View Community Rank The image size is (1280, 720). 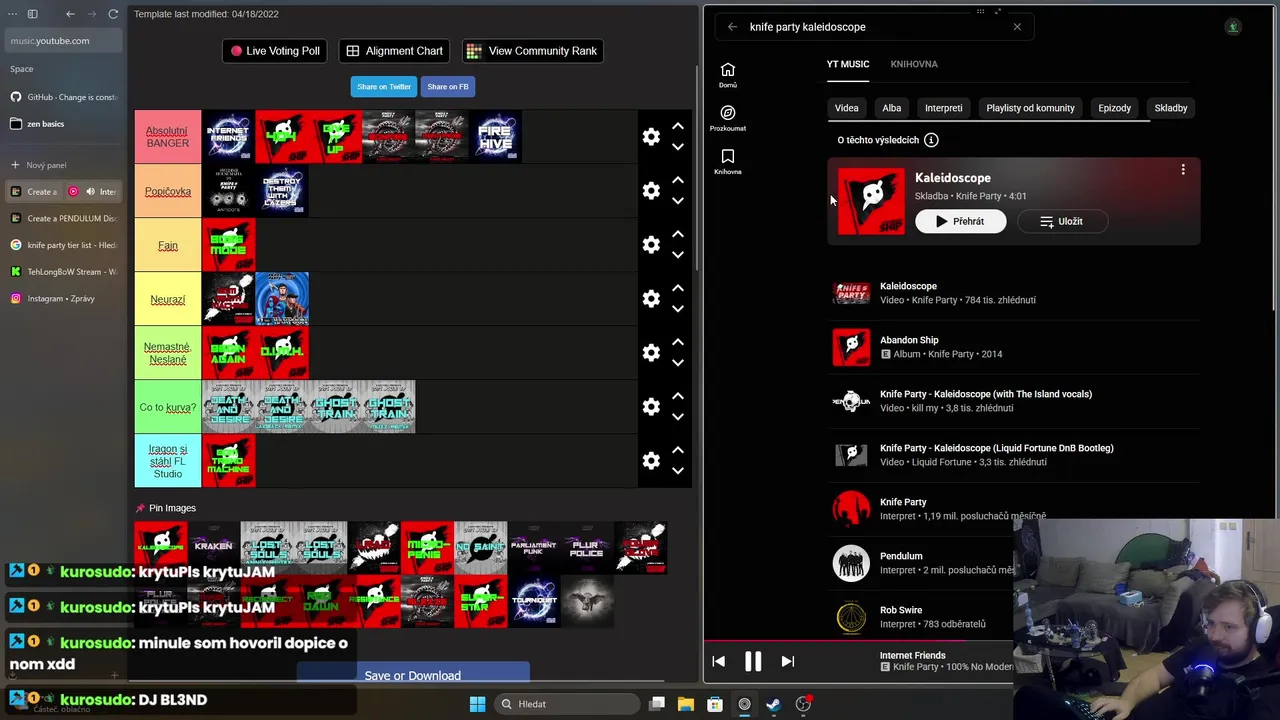coord(532,51)
